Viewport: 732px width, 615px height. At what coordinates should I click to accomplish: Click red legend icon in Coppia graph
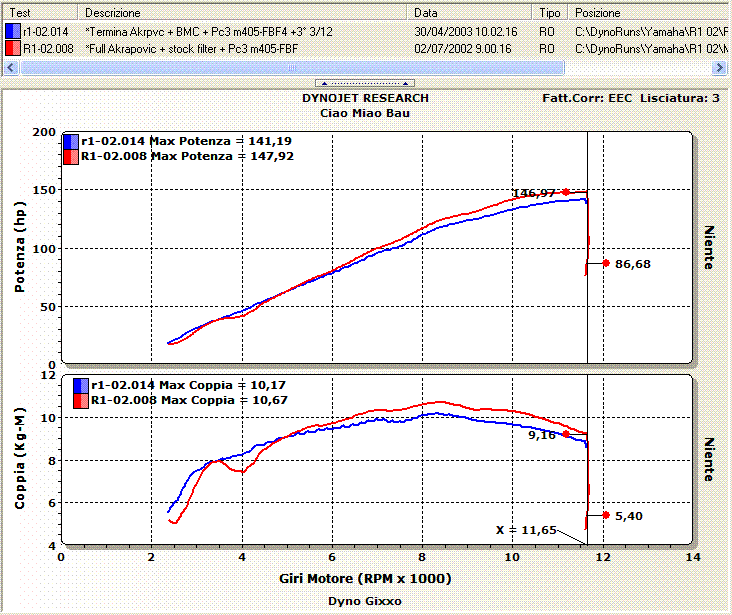pos(79,400)
